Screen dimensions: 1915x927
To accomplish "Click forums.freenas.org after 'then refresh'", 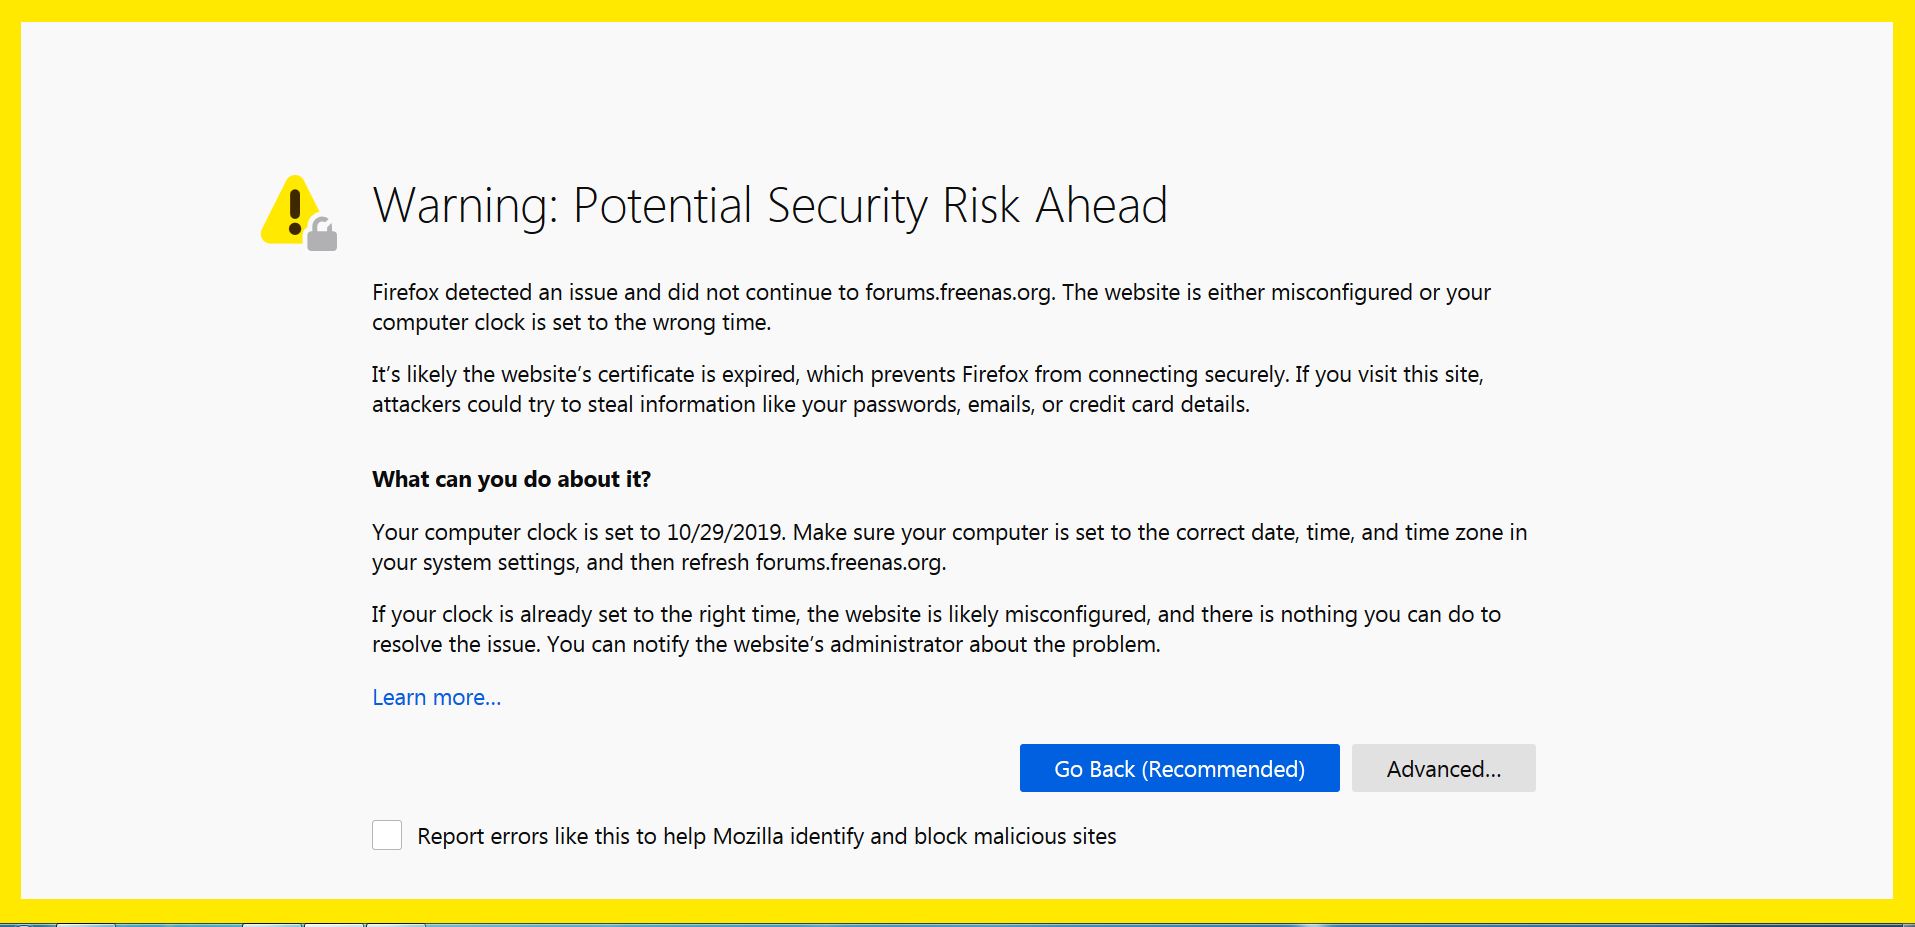I will 849,562.
